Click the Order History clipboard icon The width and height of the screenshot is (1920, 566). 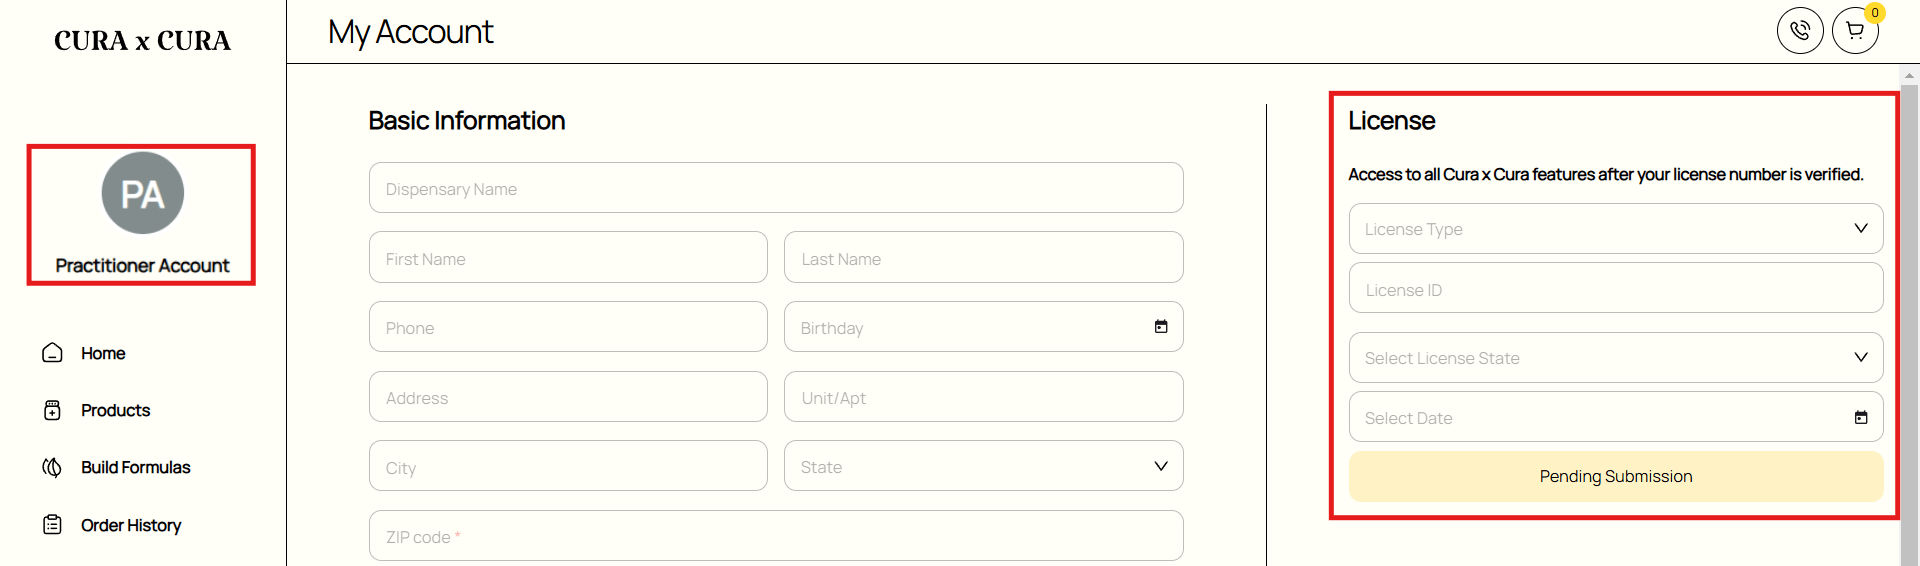pos(53,524)
